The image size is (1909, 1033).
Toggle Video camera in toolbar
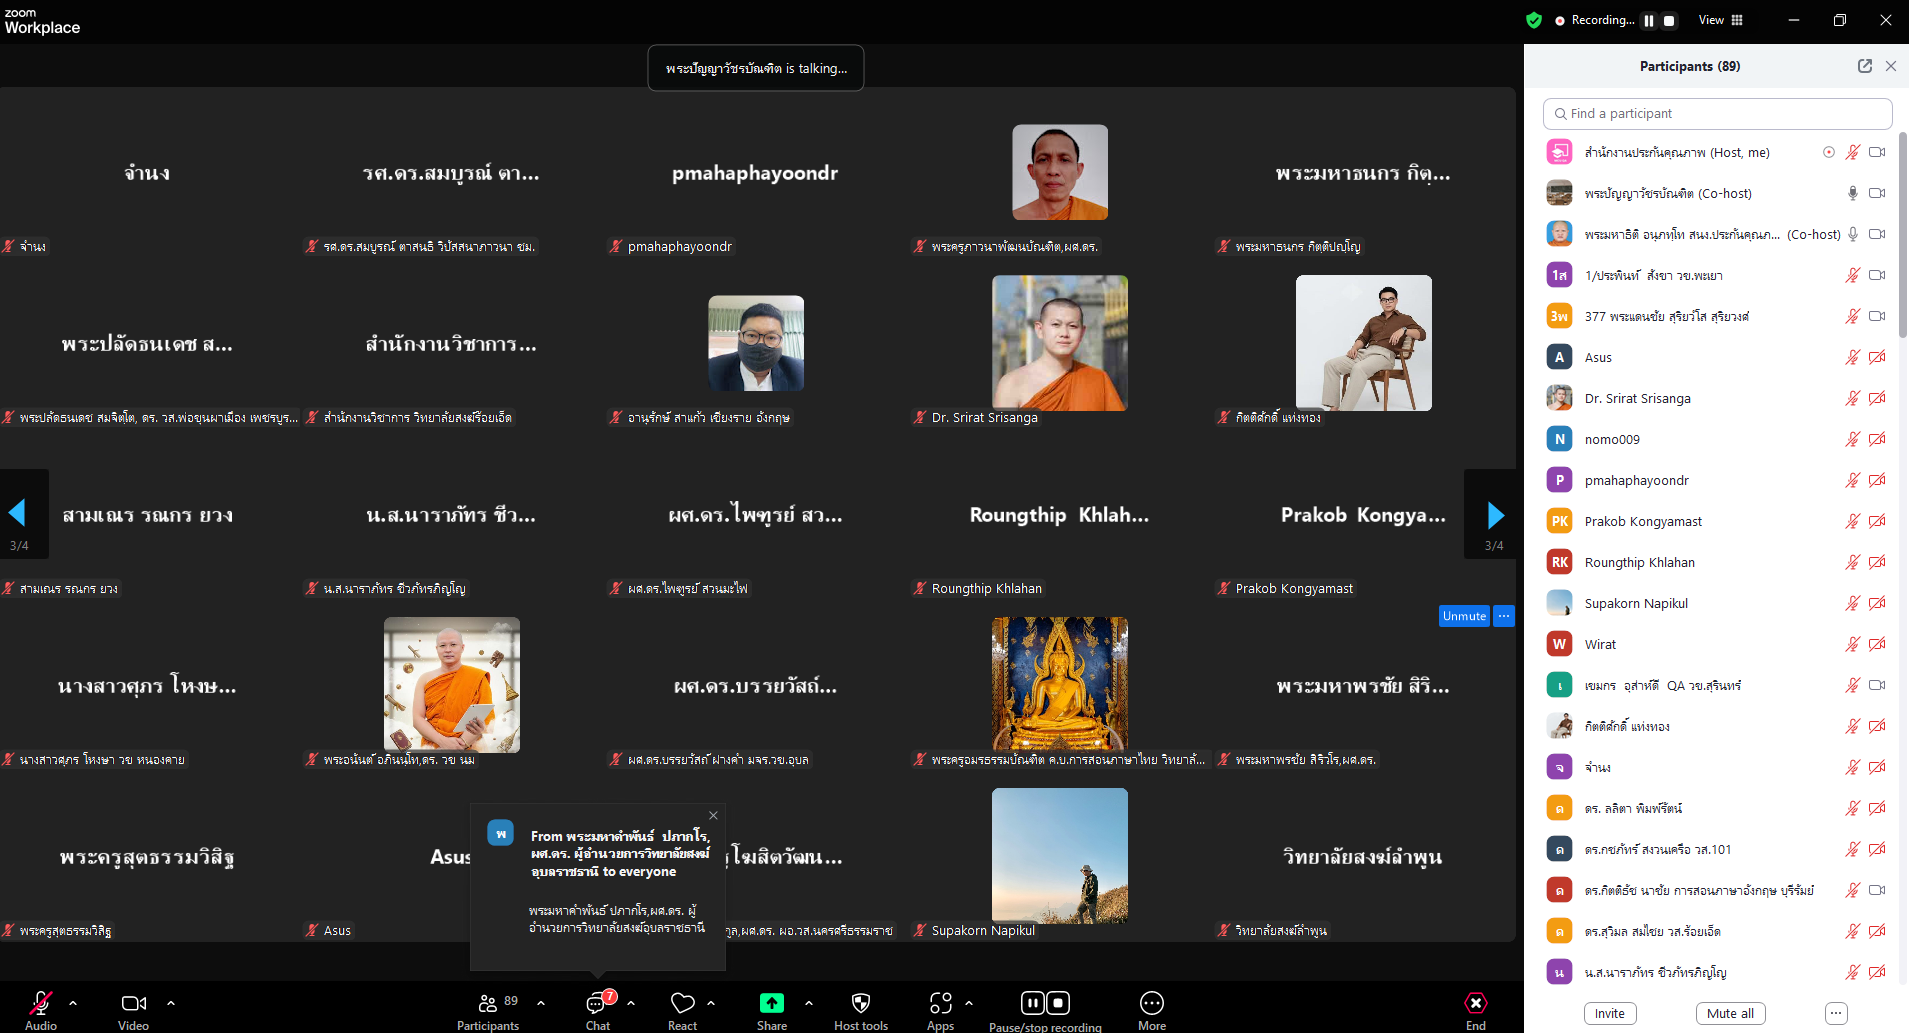(x=133, y=1003)
